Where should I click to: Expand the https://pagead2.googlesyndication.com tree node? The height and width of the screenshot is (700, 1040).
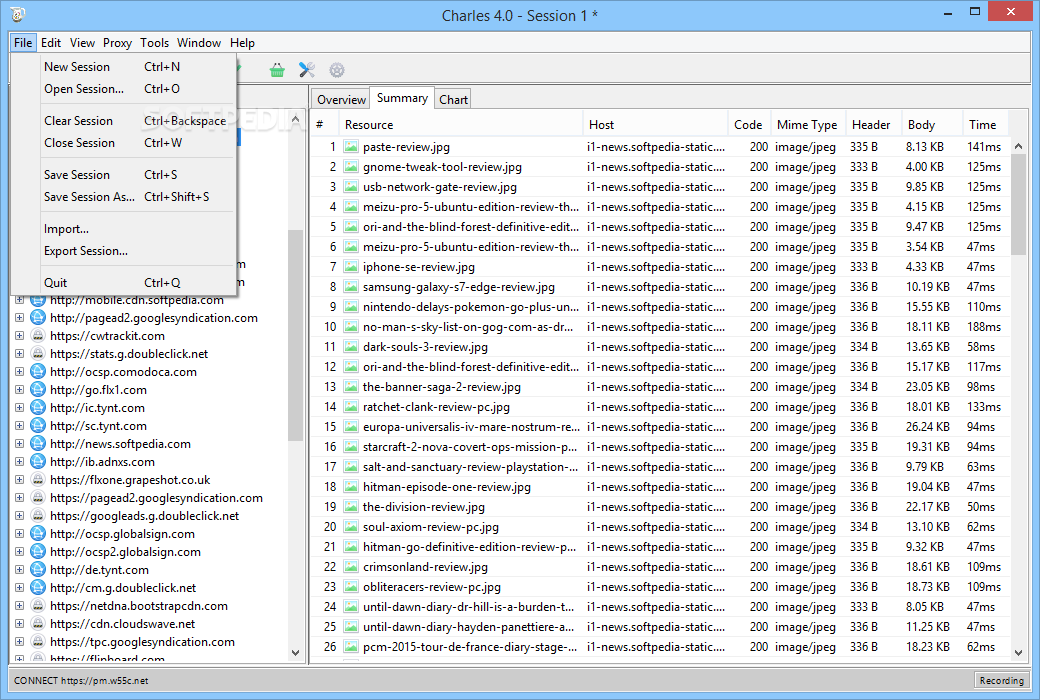click(x=20, y=498)
